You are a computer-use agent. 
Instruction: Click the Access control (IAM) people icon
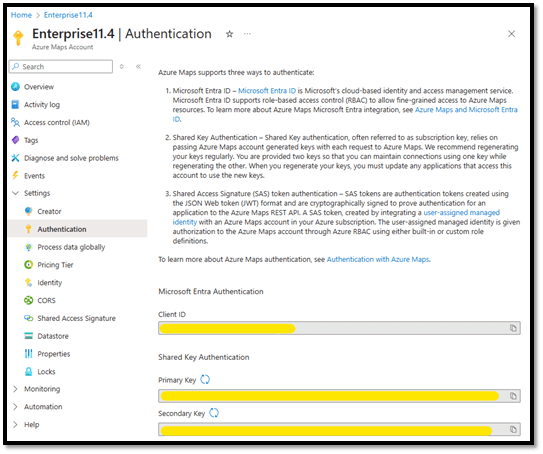click(x=15, y=122)
